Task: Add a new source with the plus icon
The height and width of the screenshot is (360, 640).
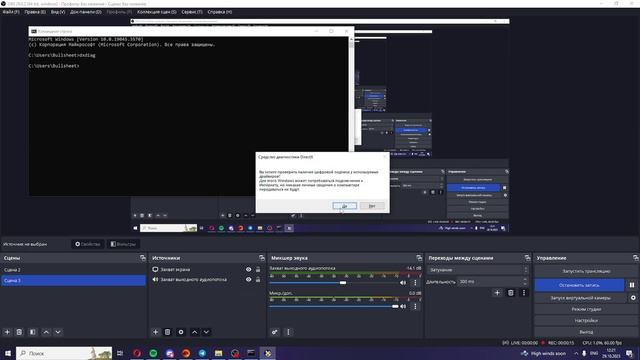Action: point(156,332)
